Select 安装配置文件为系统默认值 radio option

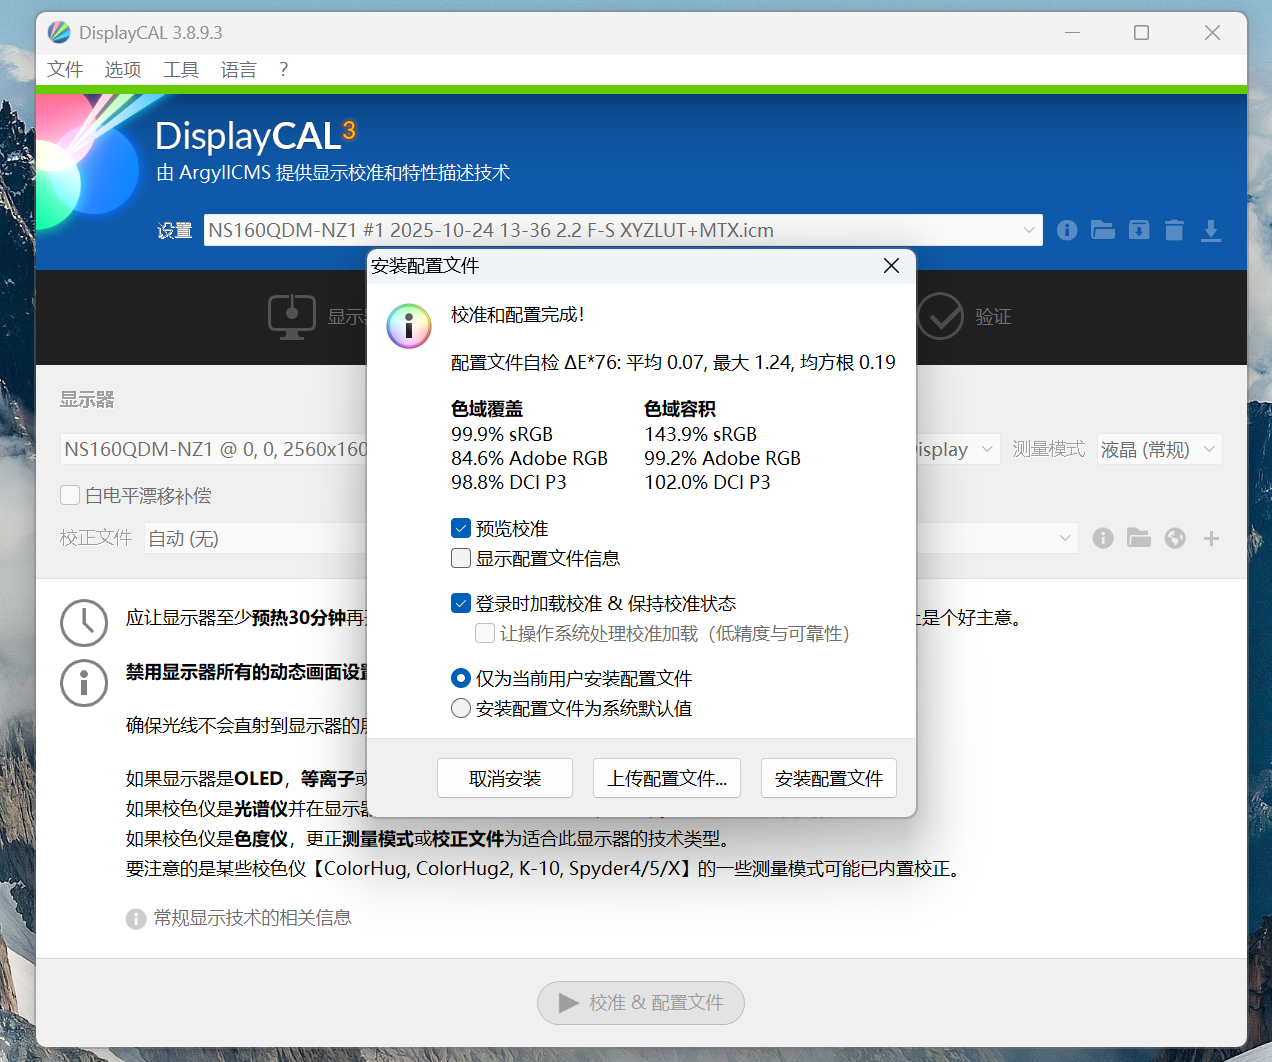(x=461, y=708)
